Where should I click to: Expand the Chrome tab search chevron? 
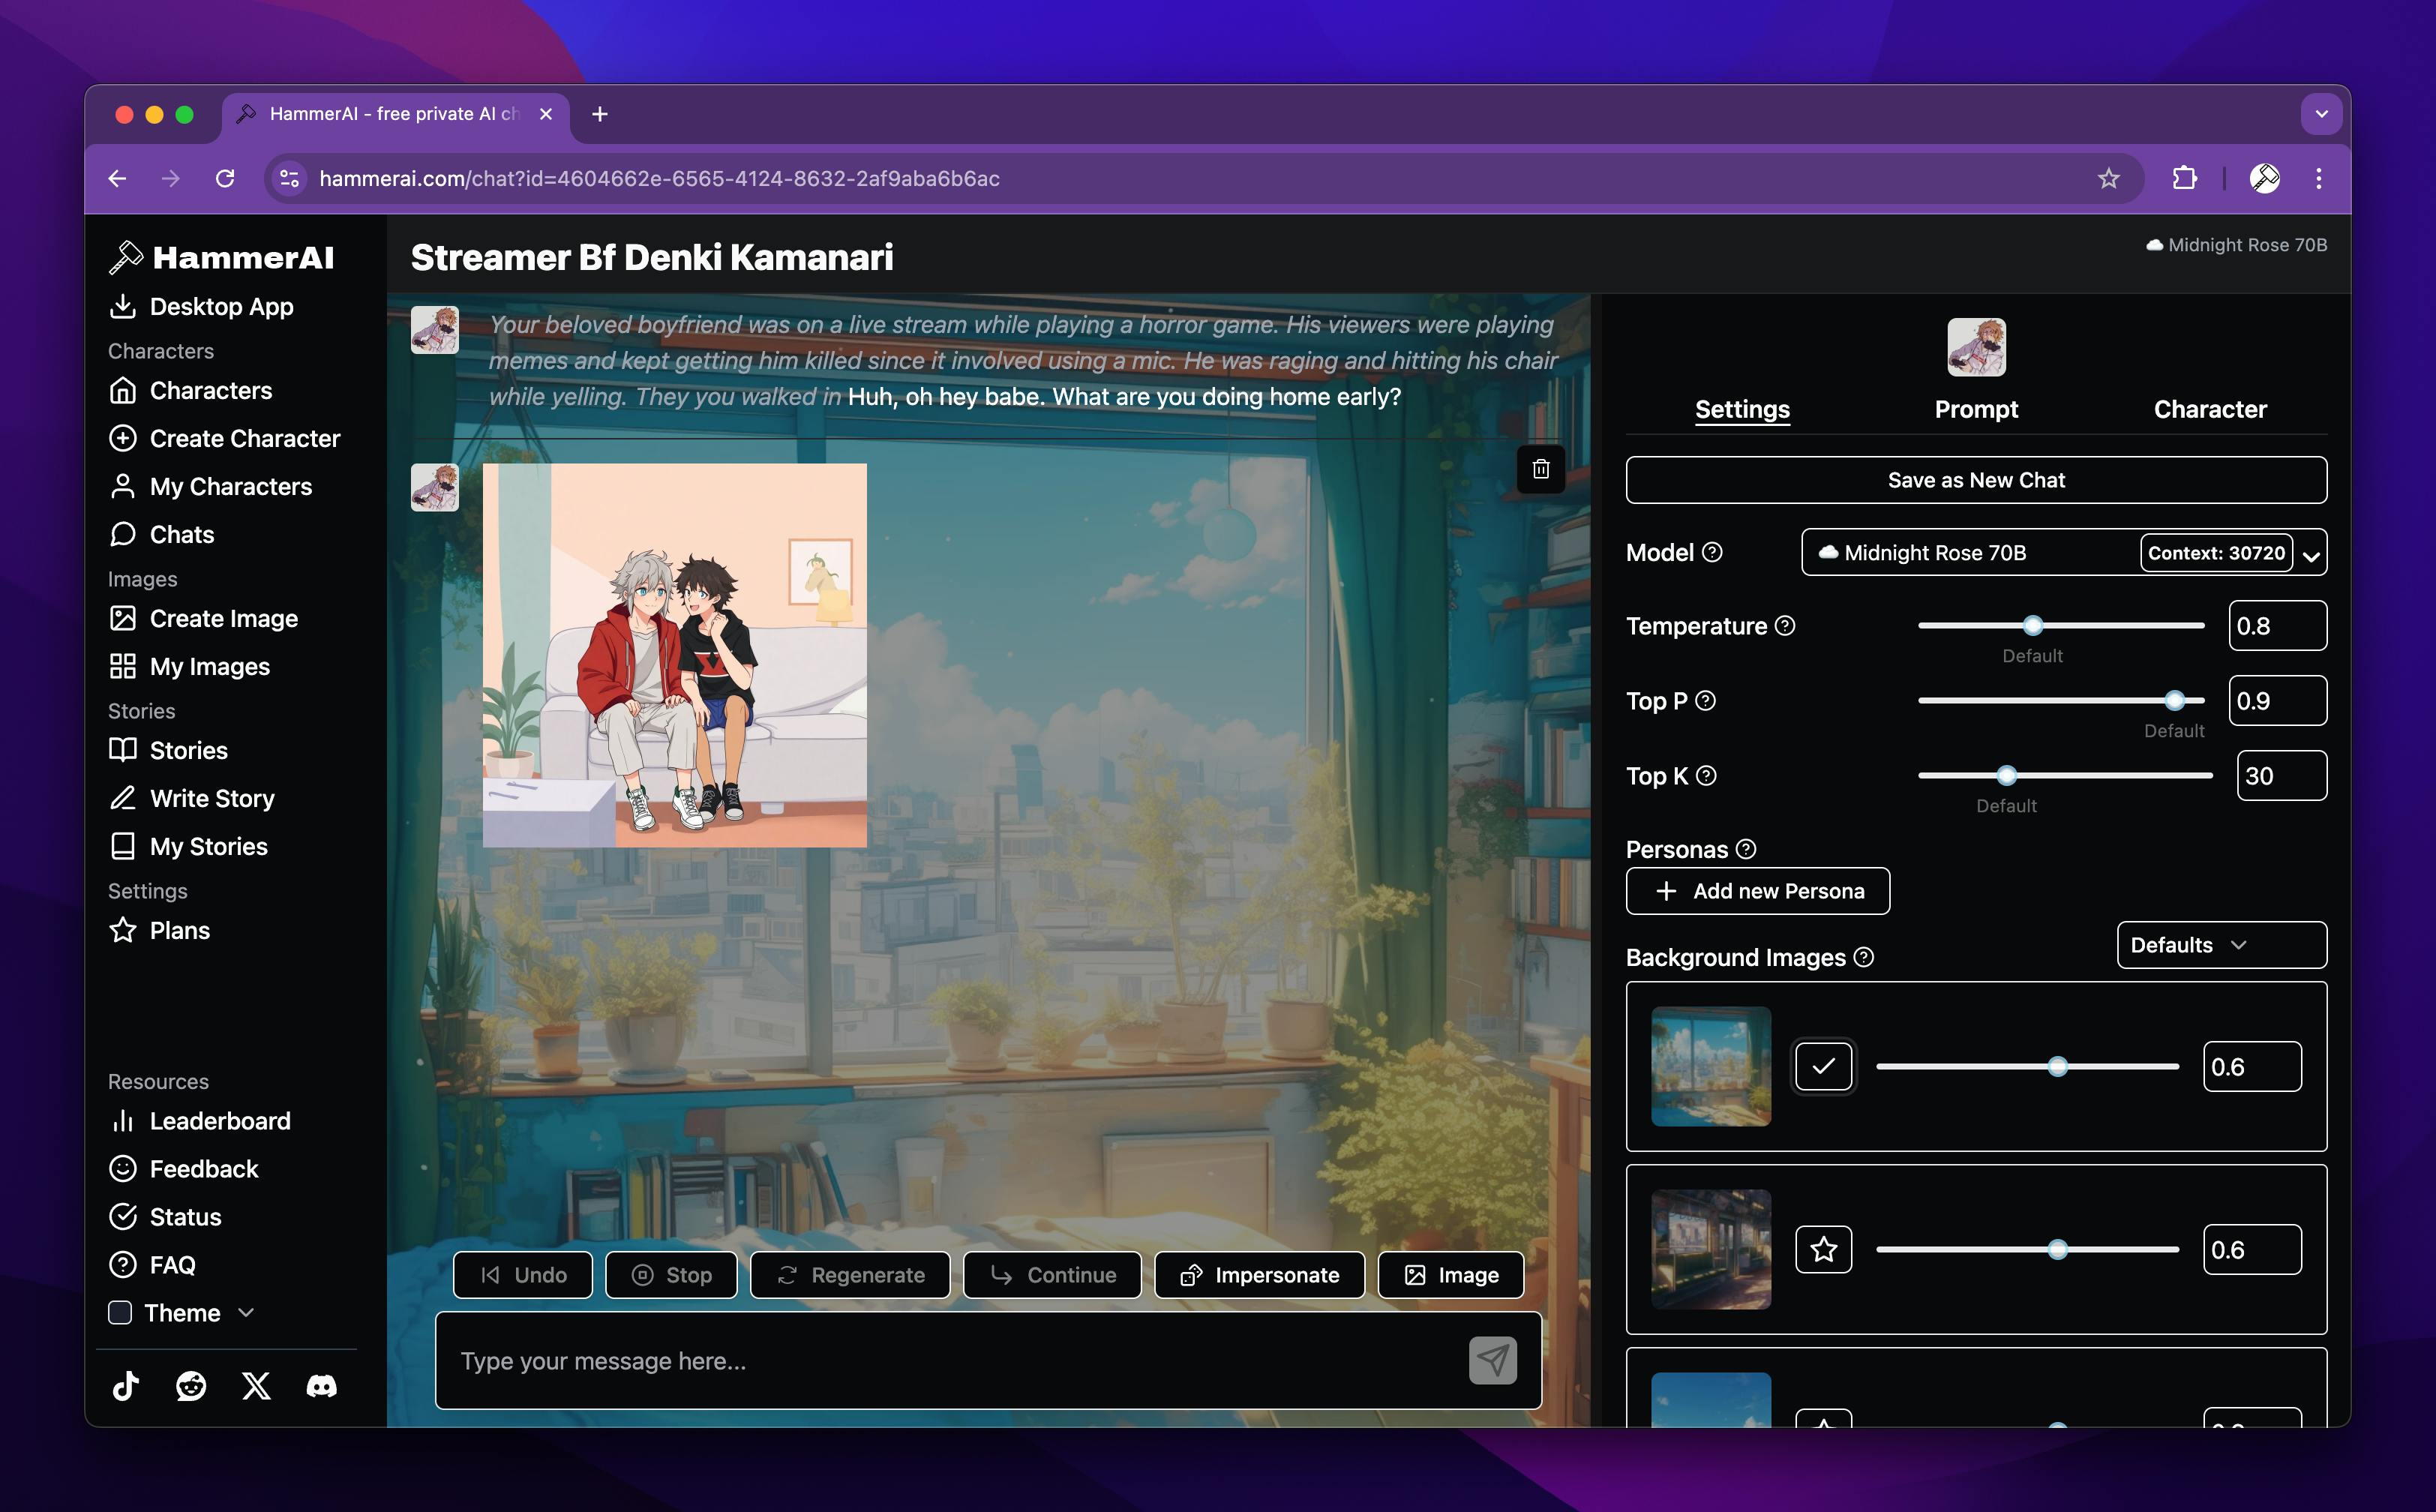coord(2322,114)
